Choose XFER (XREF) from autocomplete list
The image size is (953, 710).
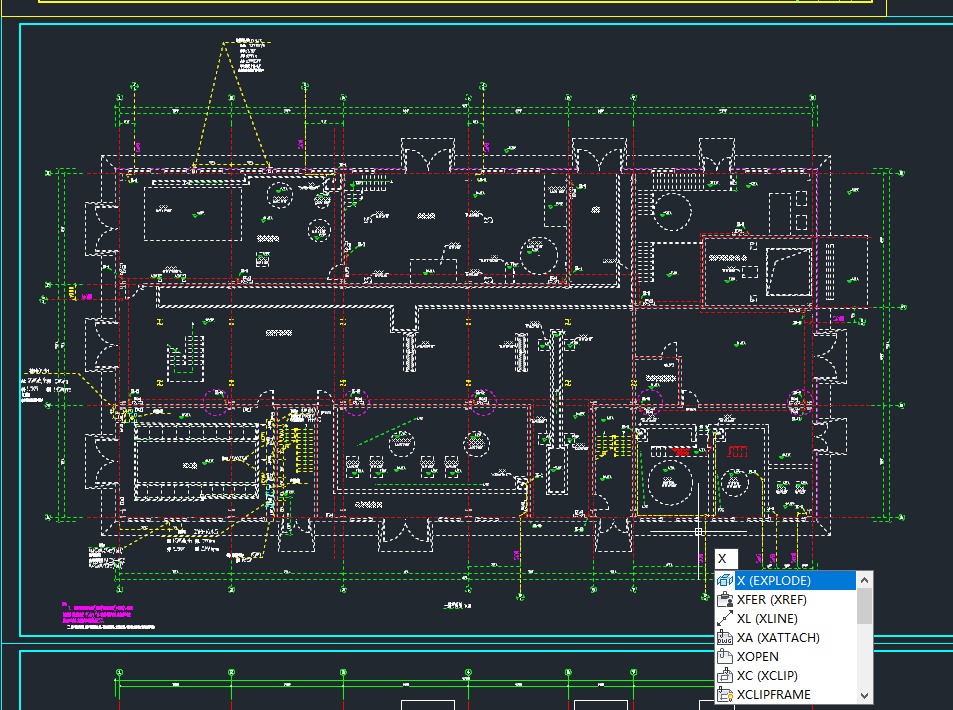pos(786,599)
